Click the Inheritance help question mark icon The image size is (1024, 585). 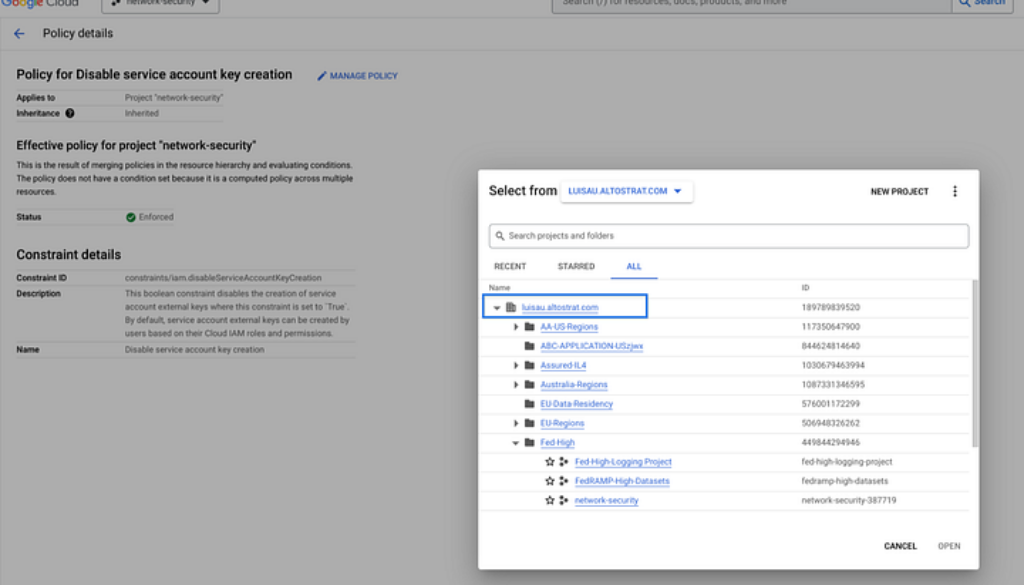[x=70, y=113]
